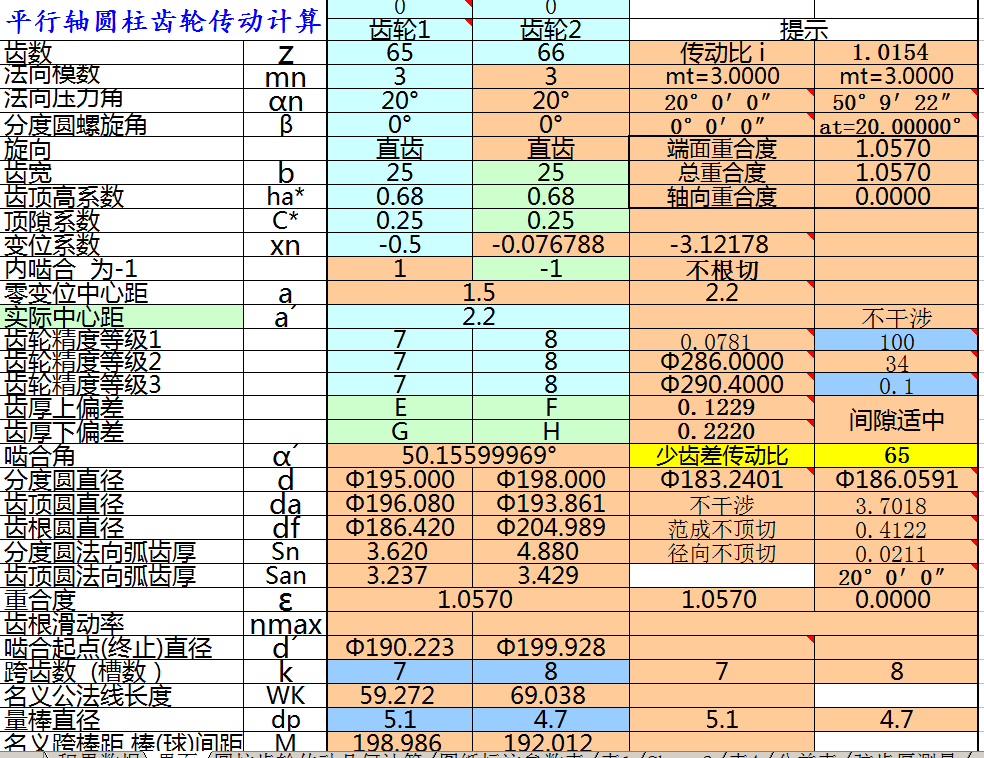Click 分度圆直径 value Φ198.000
The width and height of the screenshot is (984, 758).
[x=550, y=479]
